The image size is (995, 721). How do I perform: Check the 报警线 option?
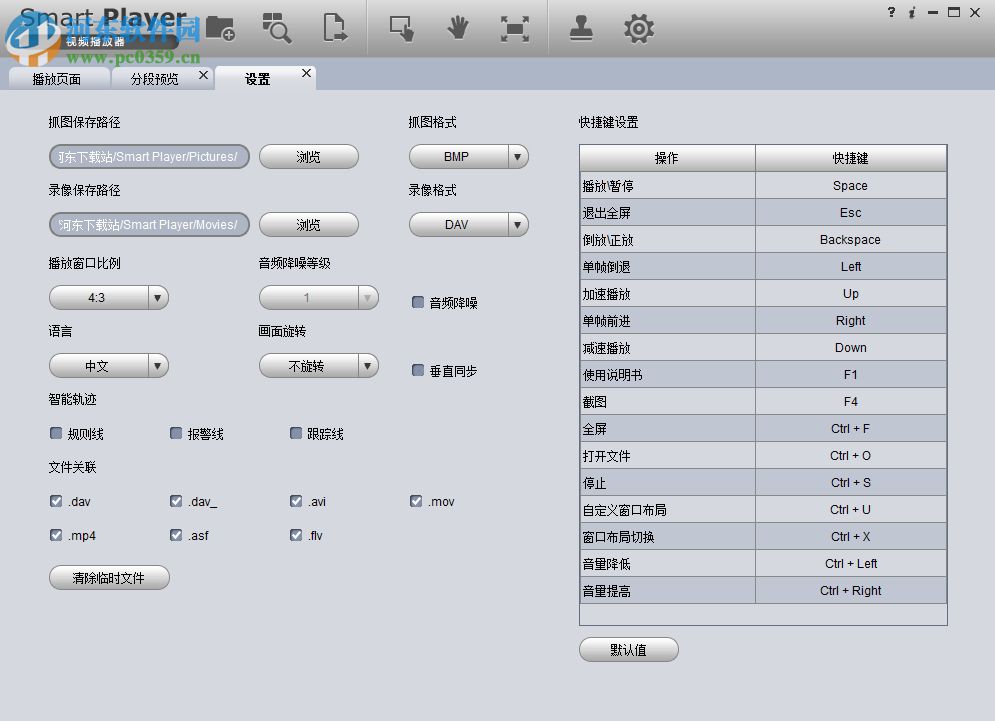tap(176, 433)
